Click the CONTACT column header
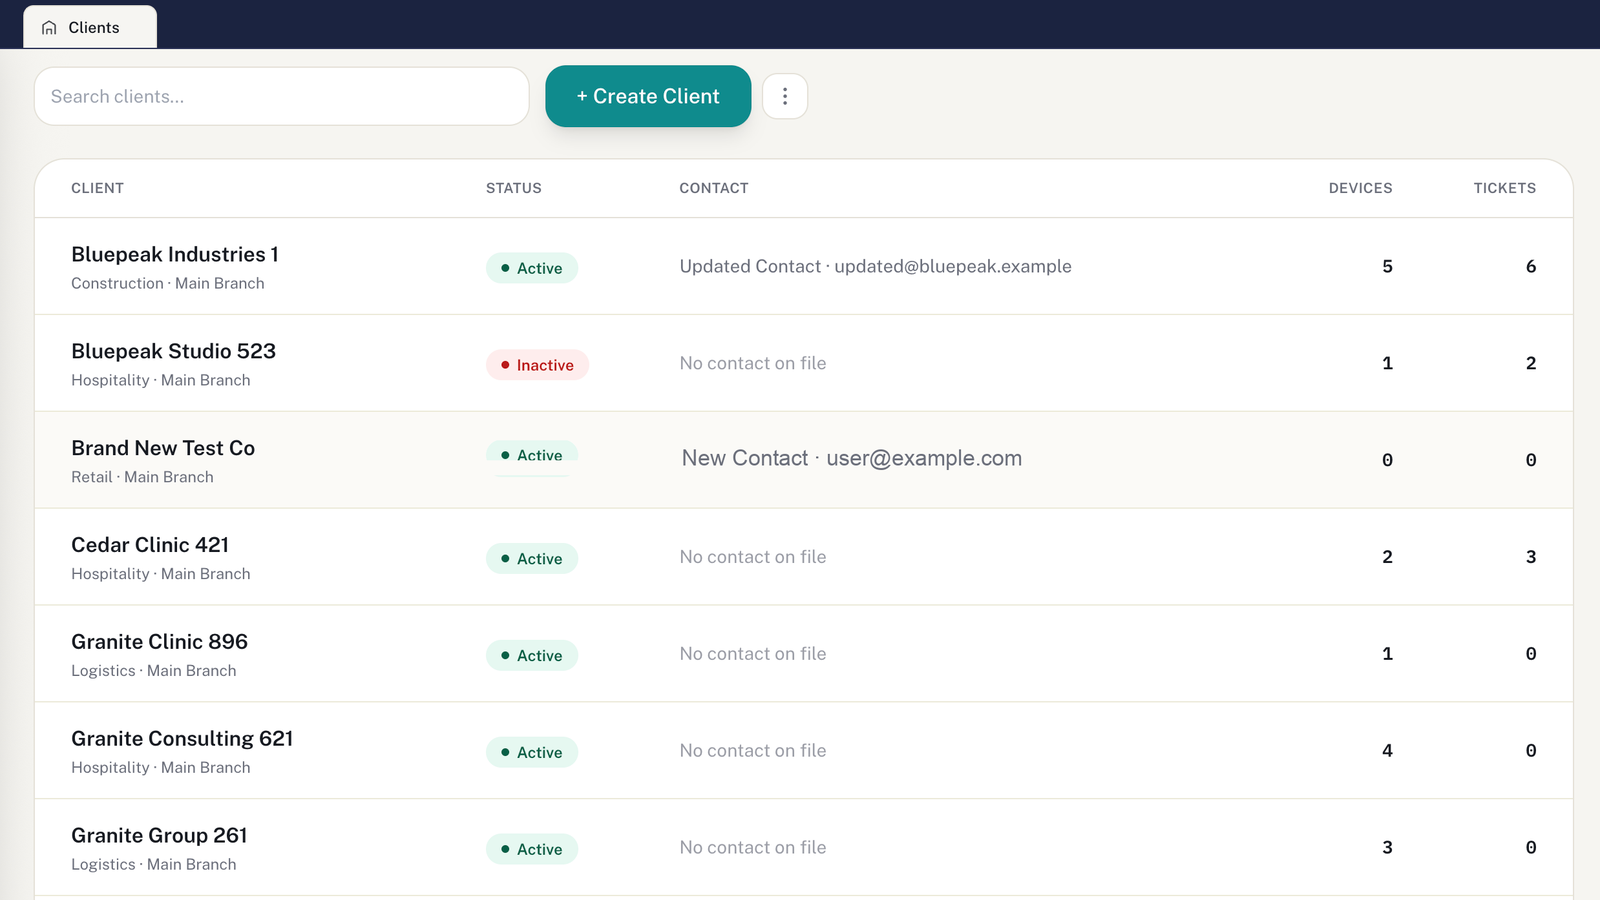The width and height of the screenshot is (1600, 900). click(x=714, y=188)
